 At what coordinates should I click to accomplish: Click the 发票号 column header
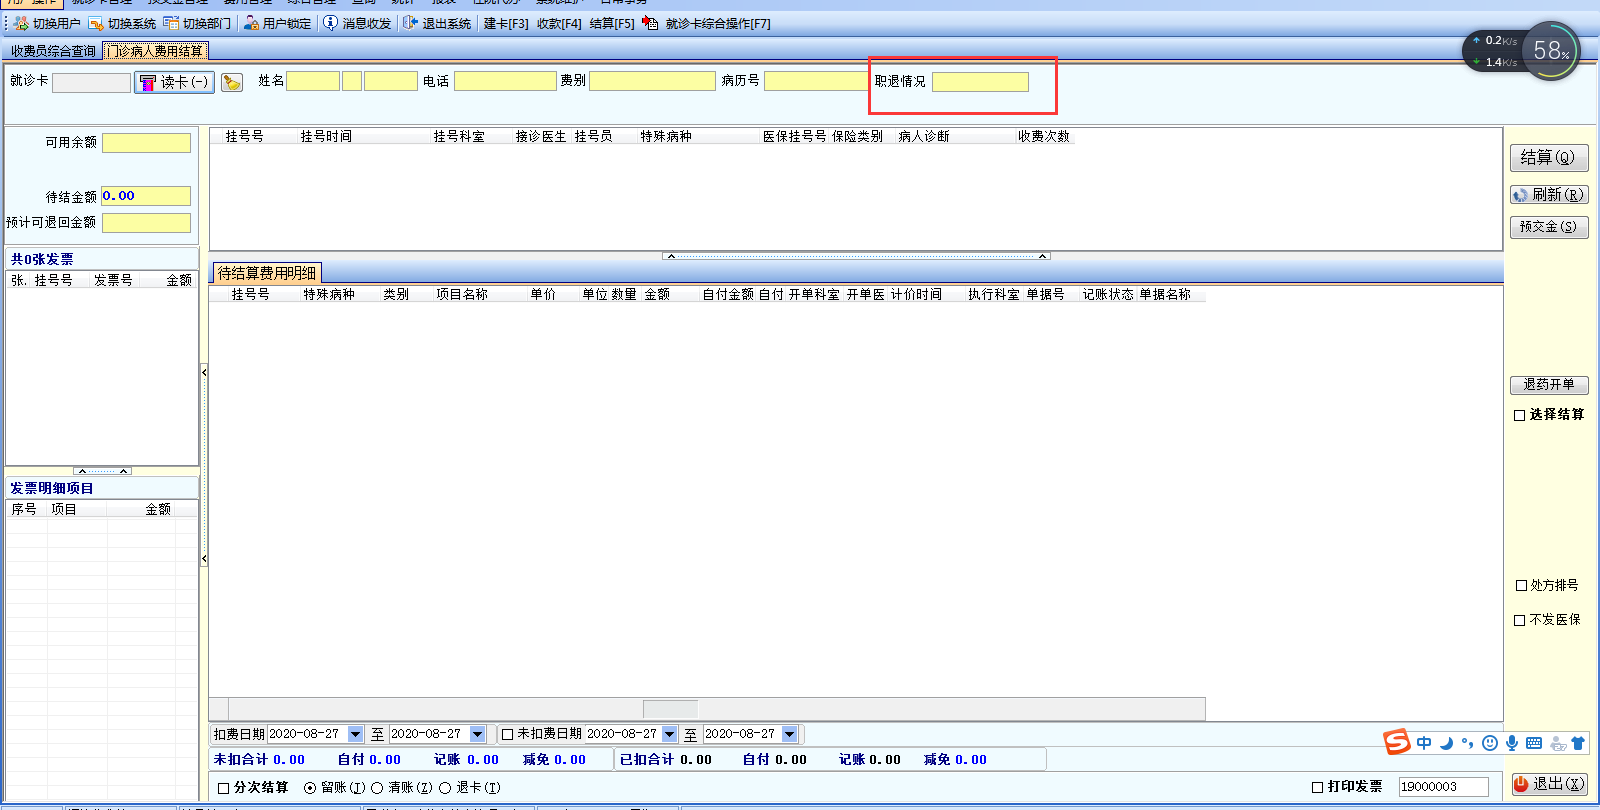[x=113, y=280]
